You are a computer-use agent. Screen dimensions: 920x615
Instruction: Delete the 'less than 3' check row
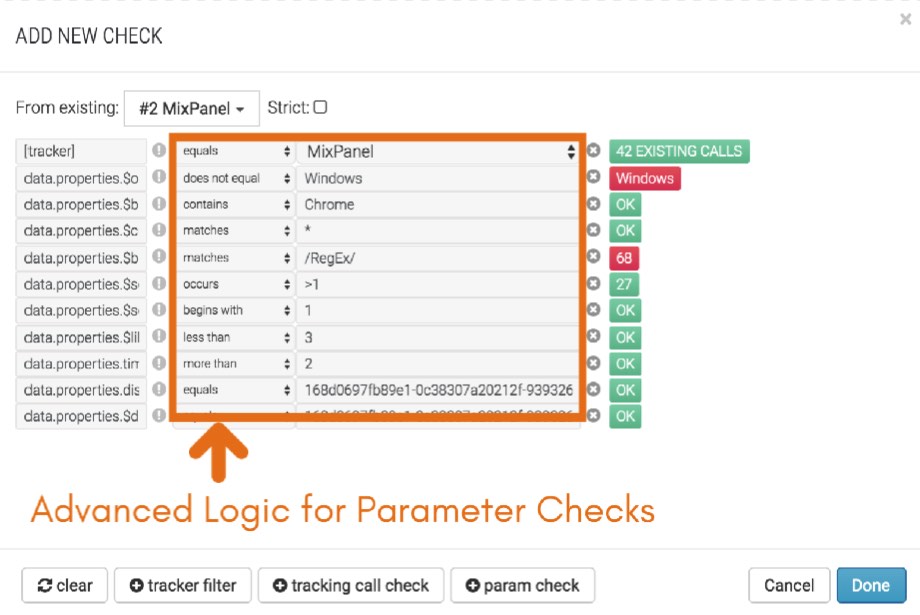point(594,336)
